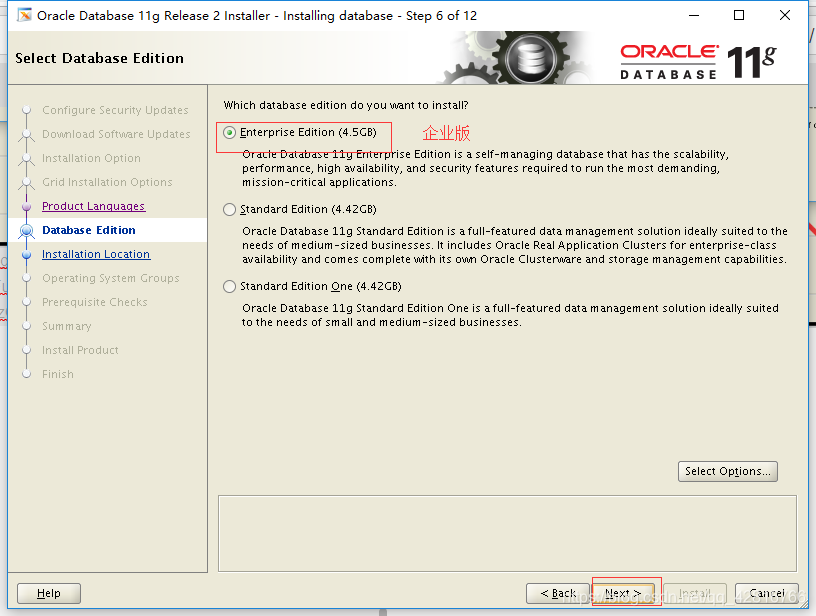Click the Product Languages step bullet
The image size is (816, 616).
pos(27,207)
